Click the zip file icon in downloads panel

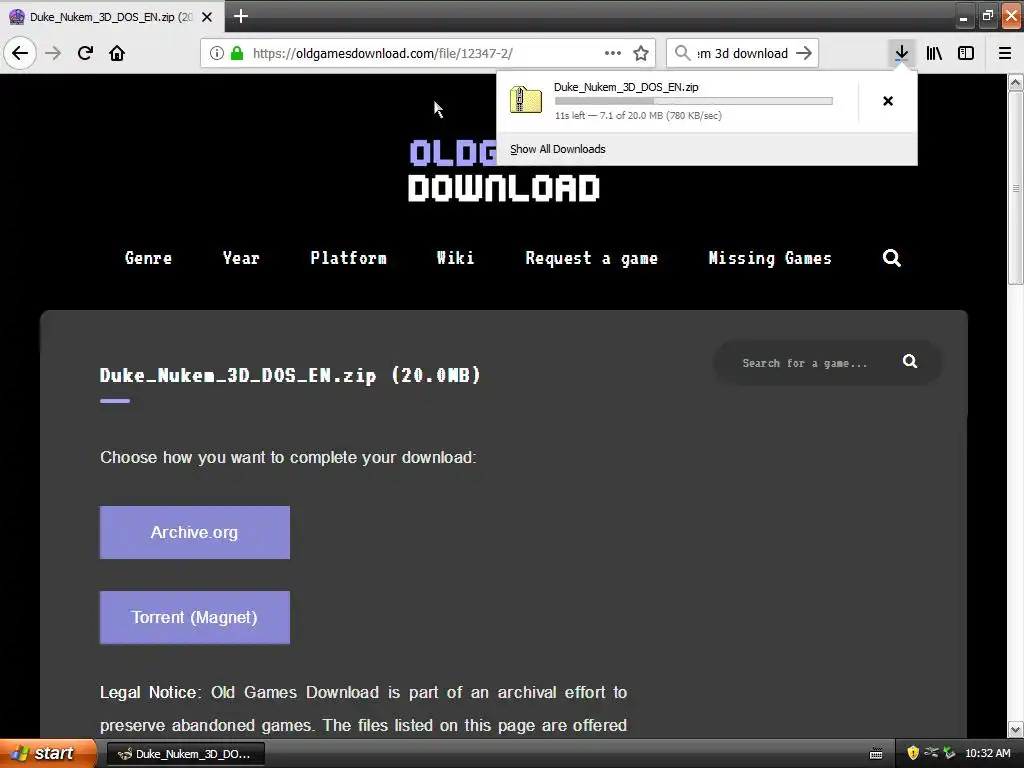526,100
